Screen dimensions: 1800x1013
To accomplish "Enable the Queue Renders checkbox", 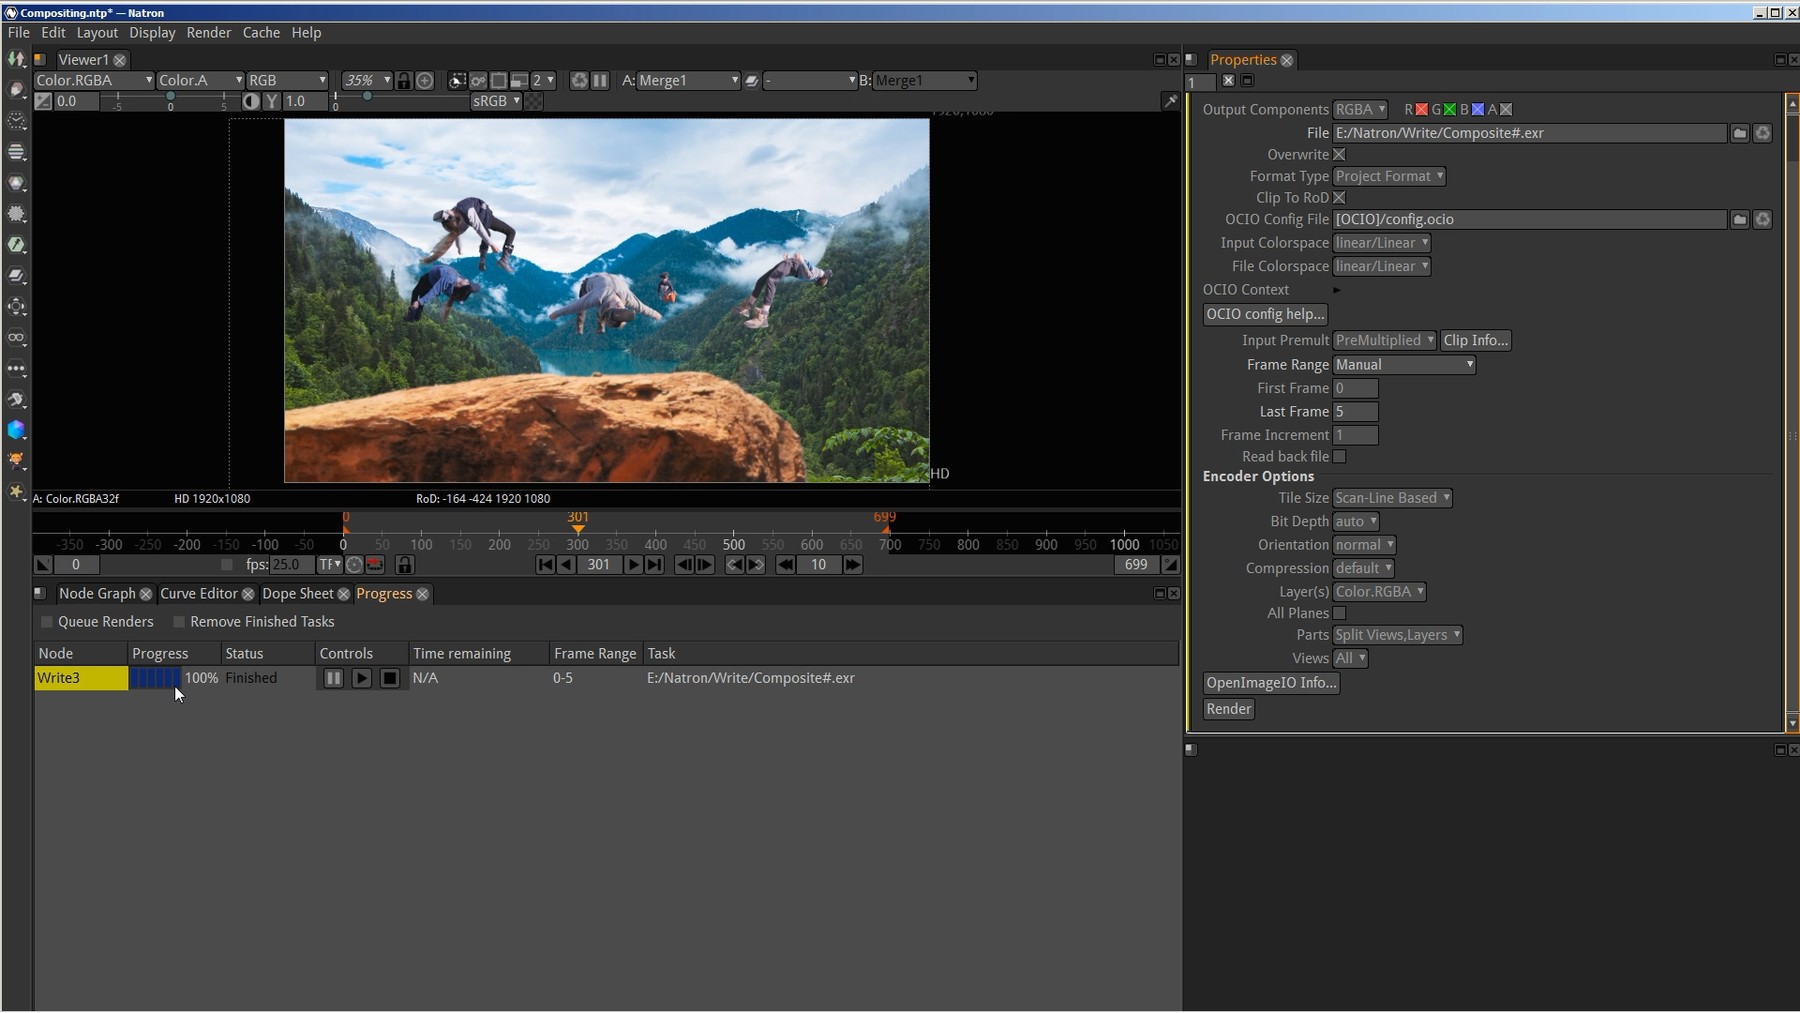I will coord(47,621).
